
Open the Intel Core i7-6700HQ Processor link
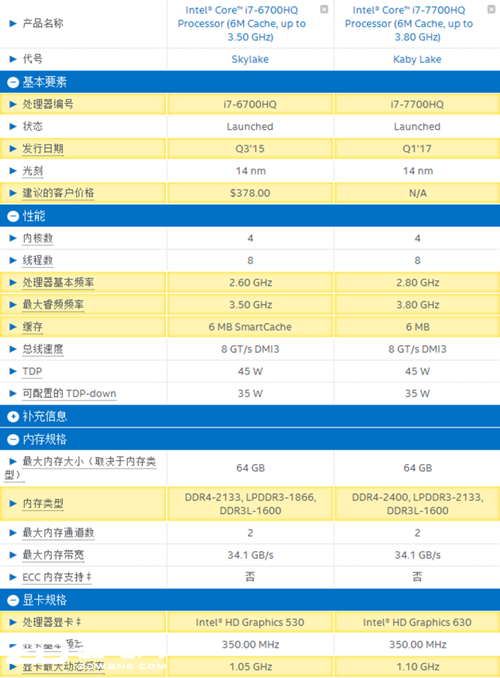coord(242,23)
